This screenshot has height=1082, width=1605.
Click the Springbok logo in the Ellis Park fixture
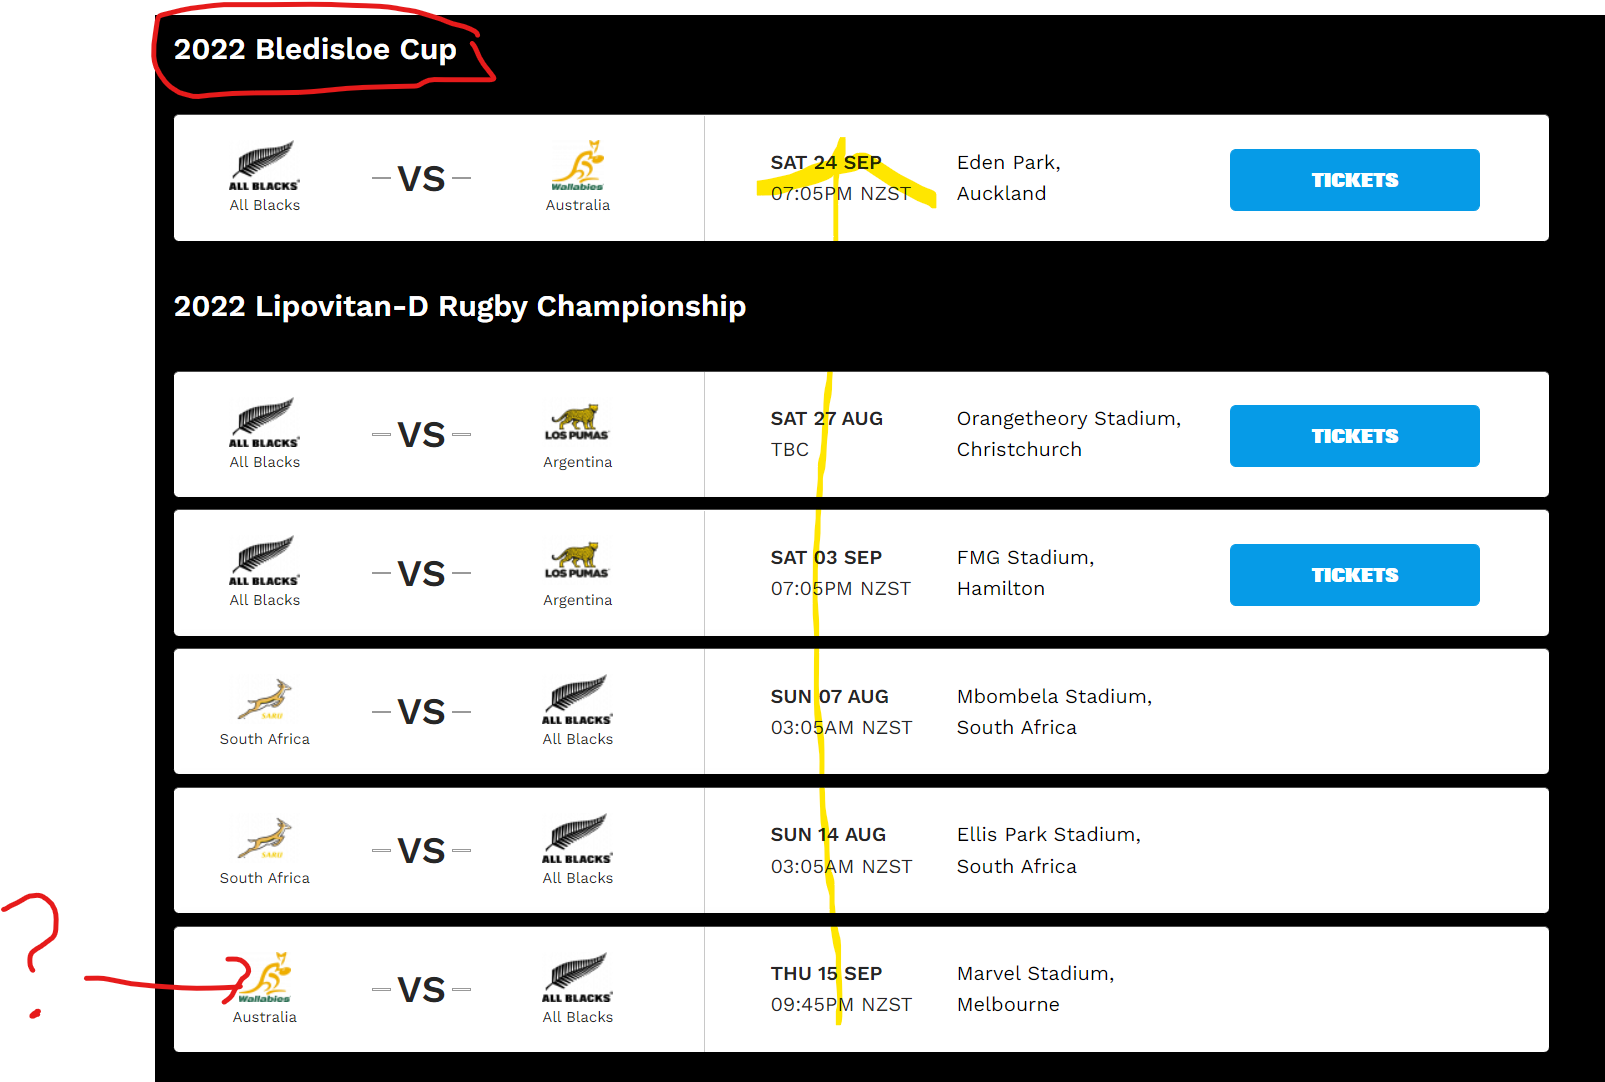[x=265, y=838]
